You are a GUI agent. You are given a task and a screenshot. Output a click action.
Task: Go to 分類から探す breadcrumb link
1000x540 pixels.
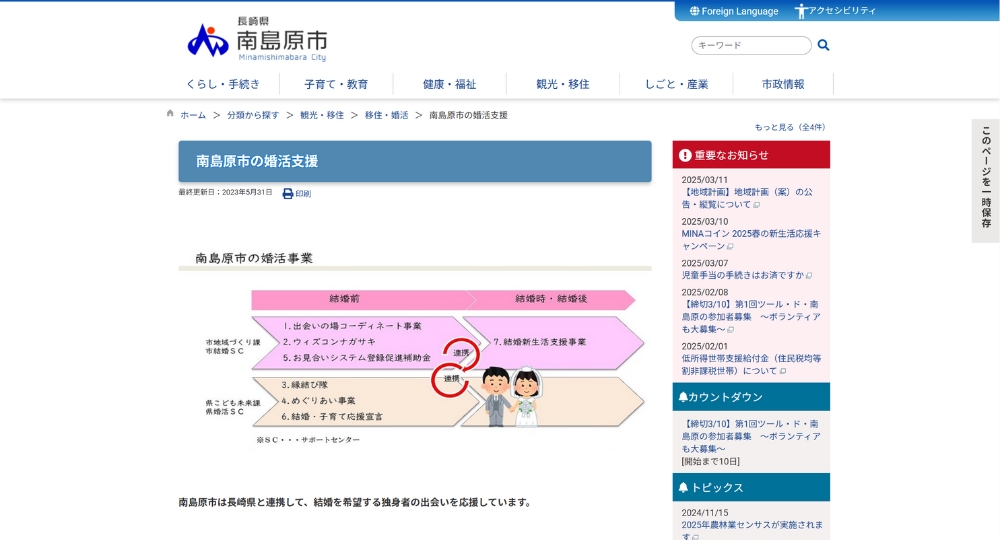(253, 115)
